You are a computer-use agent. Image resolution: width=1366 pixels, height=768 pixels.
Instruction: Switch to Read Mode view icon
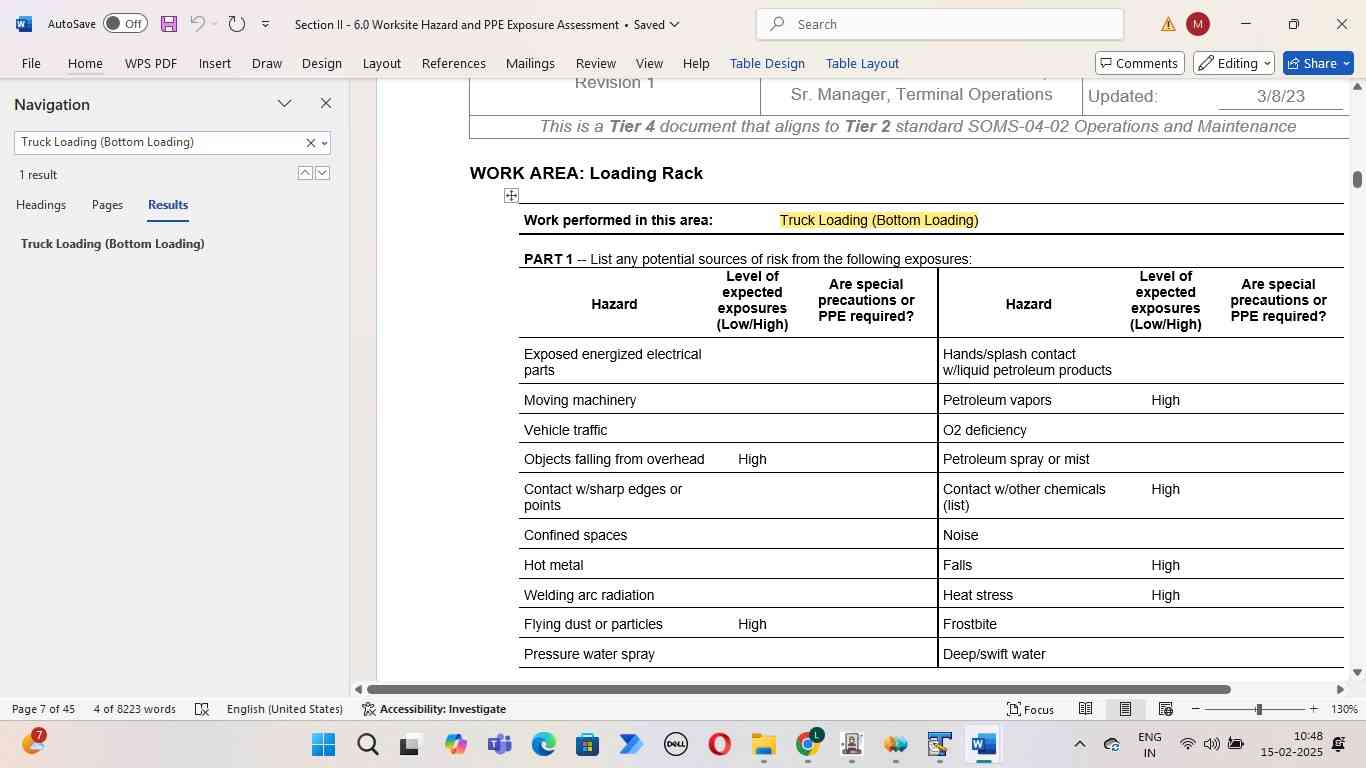[x=1085, y=709]
